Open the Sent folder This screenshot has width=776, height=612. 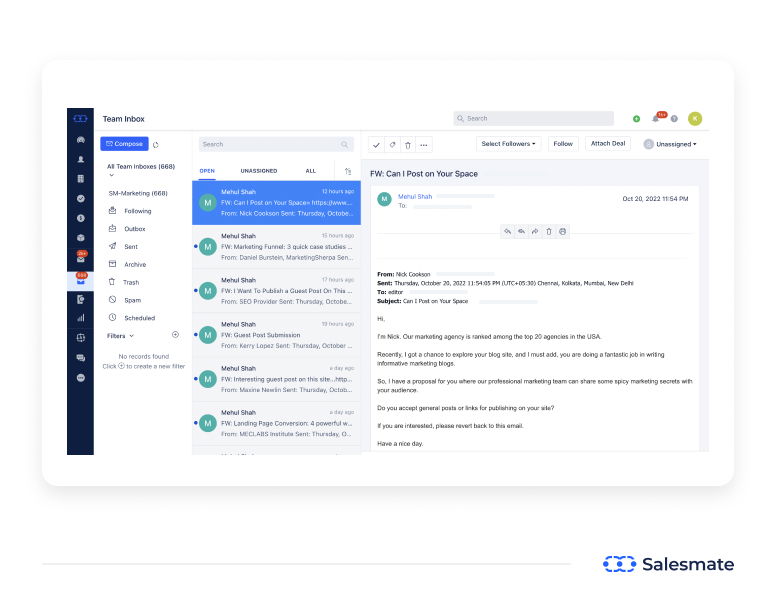pos(123,247)
